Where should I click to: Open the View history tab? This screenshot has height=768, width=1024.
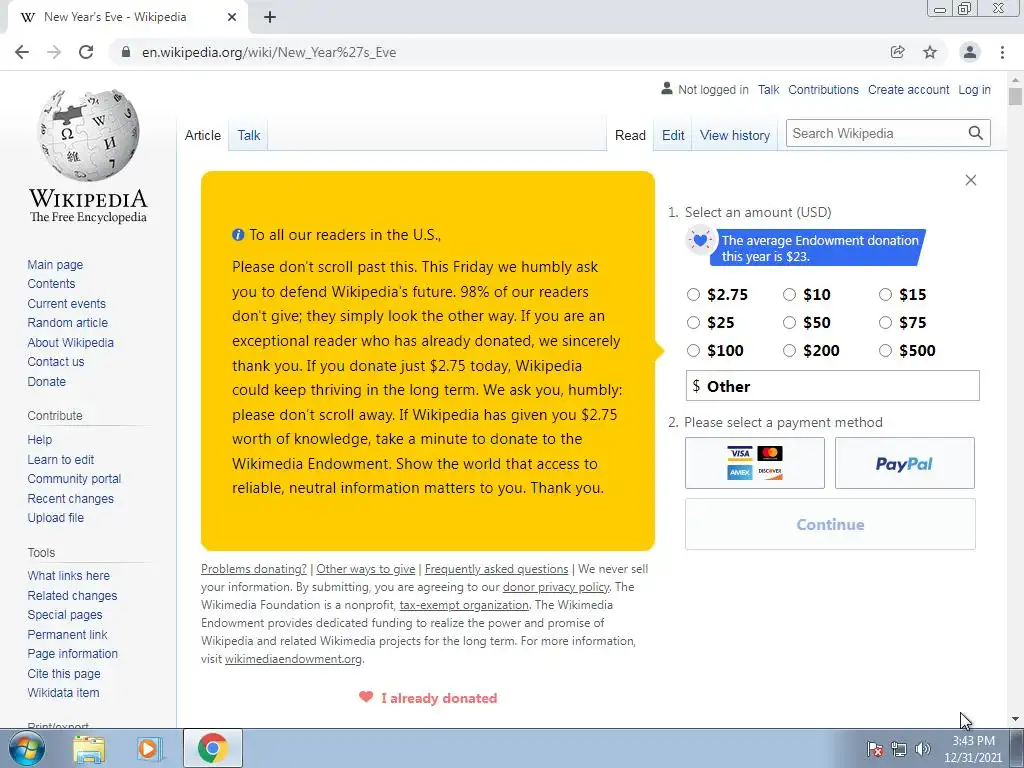pyautogui.click(x=735, y=135)
